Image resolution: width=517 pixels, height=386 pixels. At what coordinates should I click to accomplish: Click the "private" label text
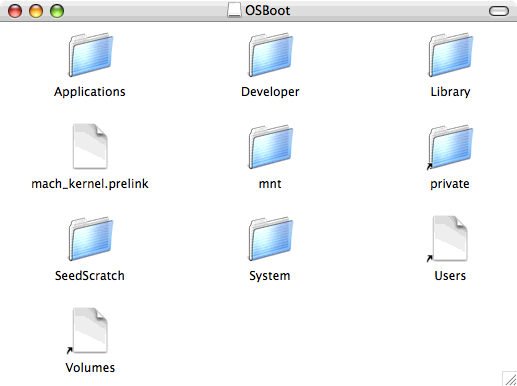450,184
